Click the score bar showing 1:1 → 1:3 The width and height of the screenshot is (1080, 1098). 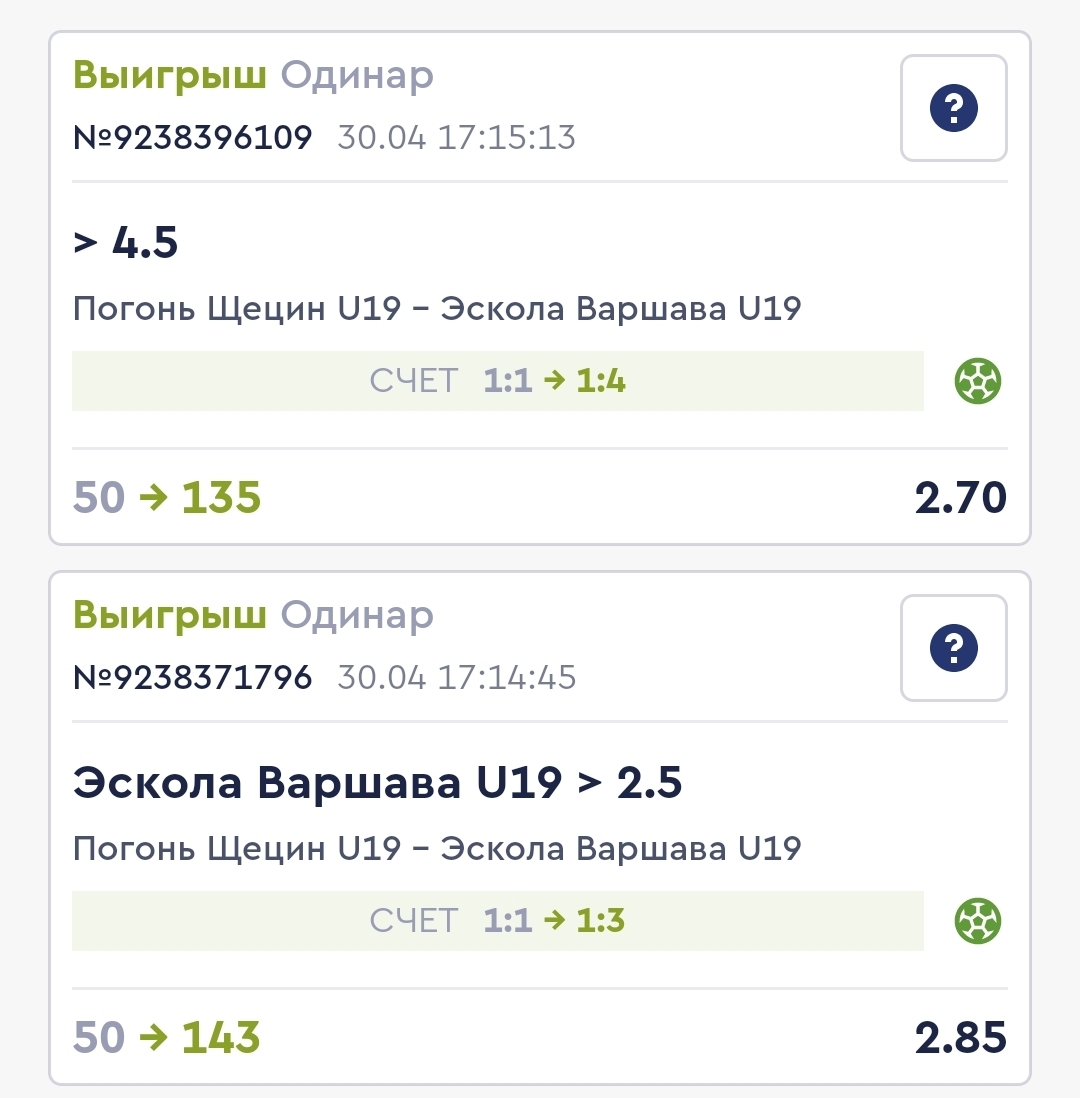pos(498,921)
